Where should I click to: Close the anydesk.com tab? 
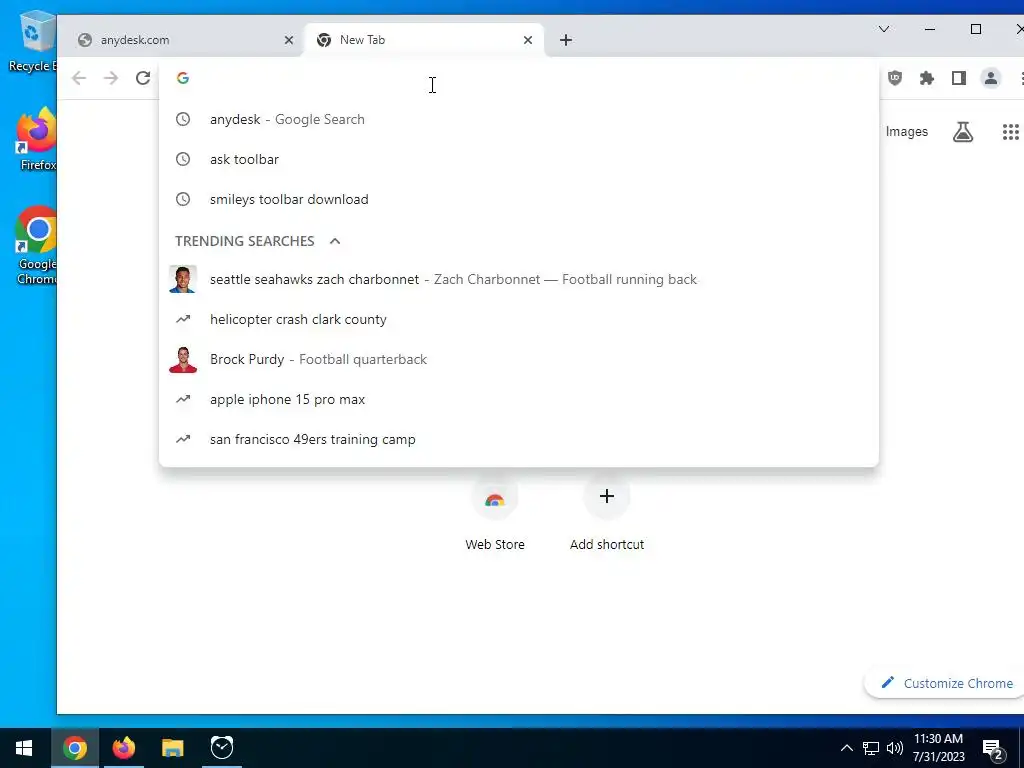point(289,40)
